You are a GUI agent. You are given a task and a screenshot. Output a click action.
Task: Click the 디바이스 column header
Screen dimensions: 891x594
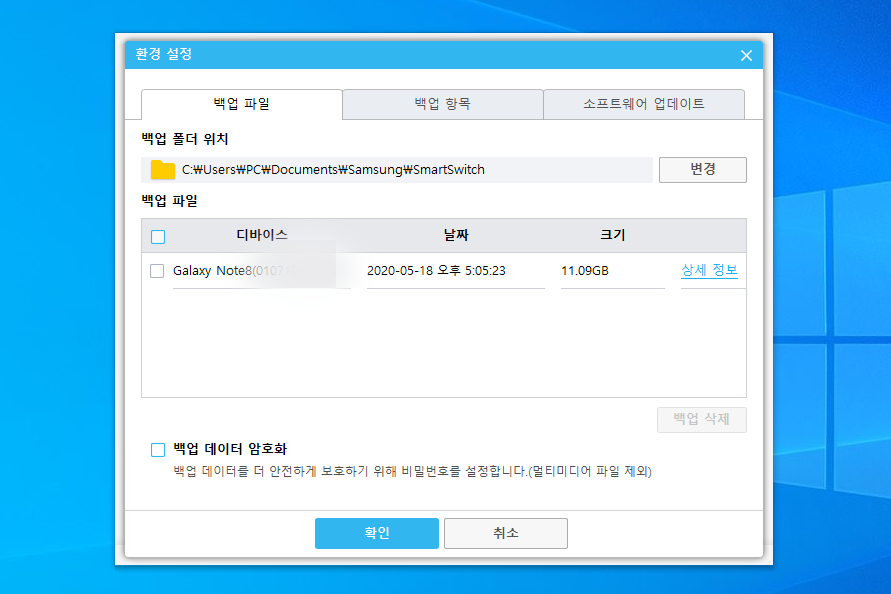tap(262, 235)
